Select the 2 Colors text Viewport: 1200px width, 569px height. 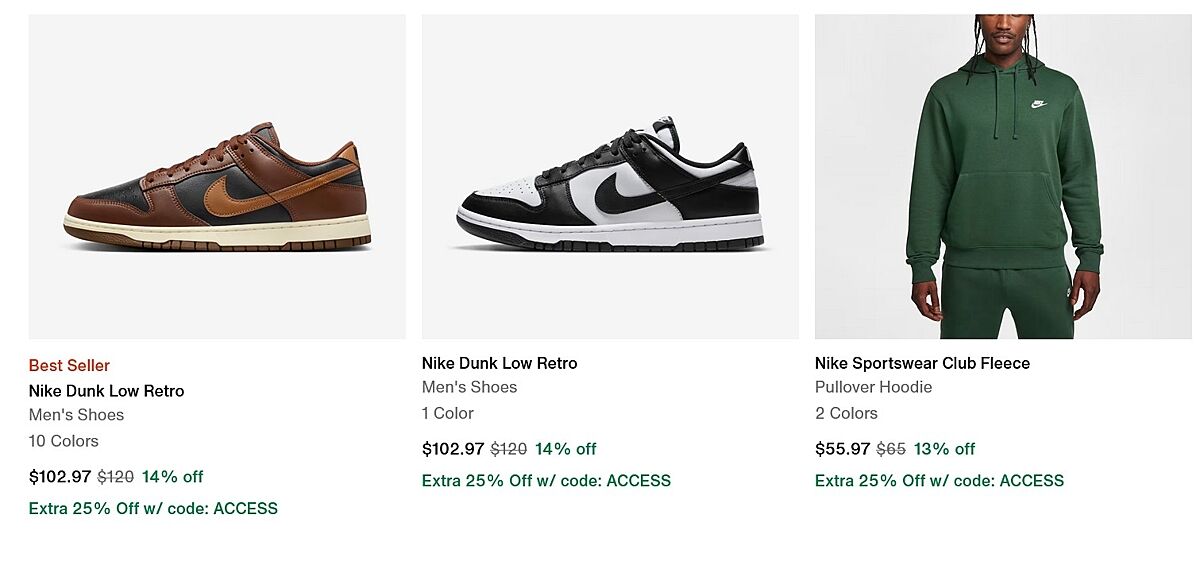846,413
